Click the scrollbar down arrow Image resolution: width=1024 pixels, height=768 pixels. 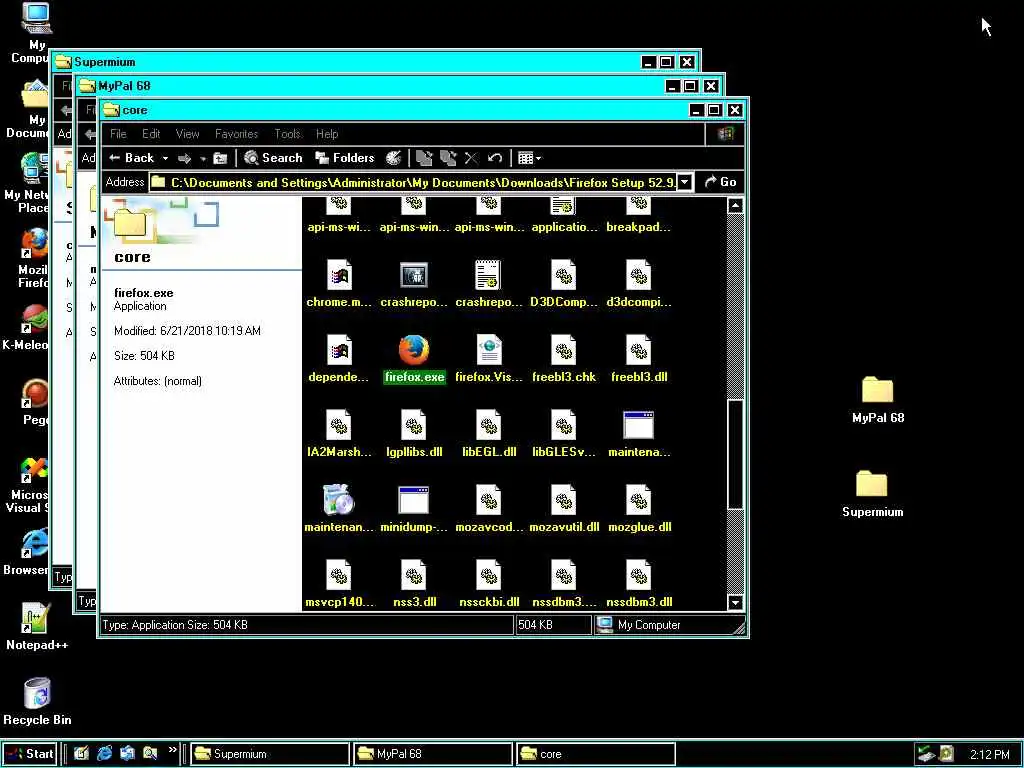735,602
